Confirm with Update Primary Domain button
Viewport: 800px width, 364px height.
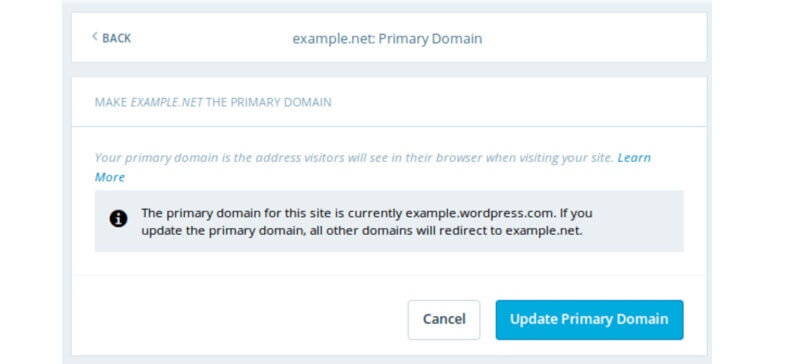[589, 320]
